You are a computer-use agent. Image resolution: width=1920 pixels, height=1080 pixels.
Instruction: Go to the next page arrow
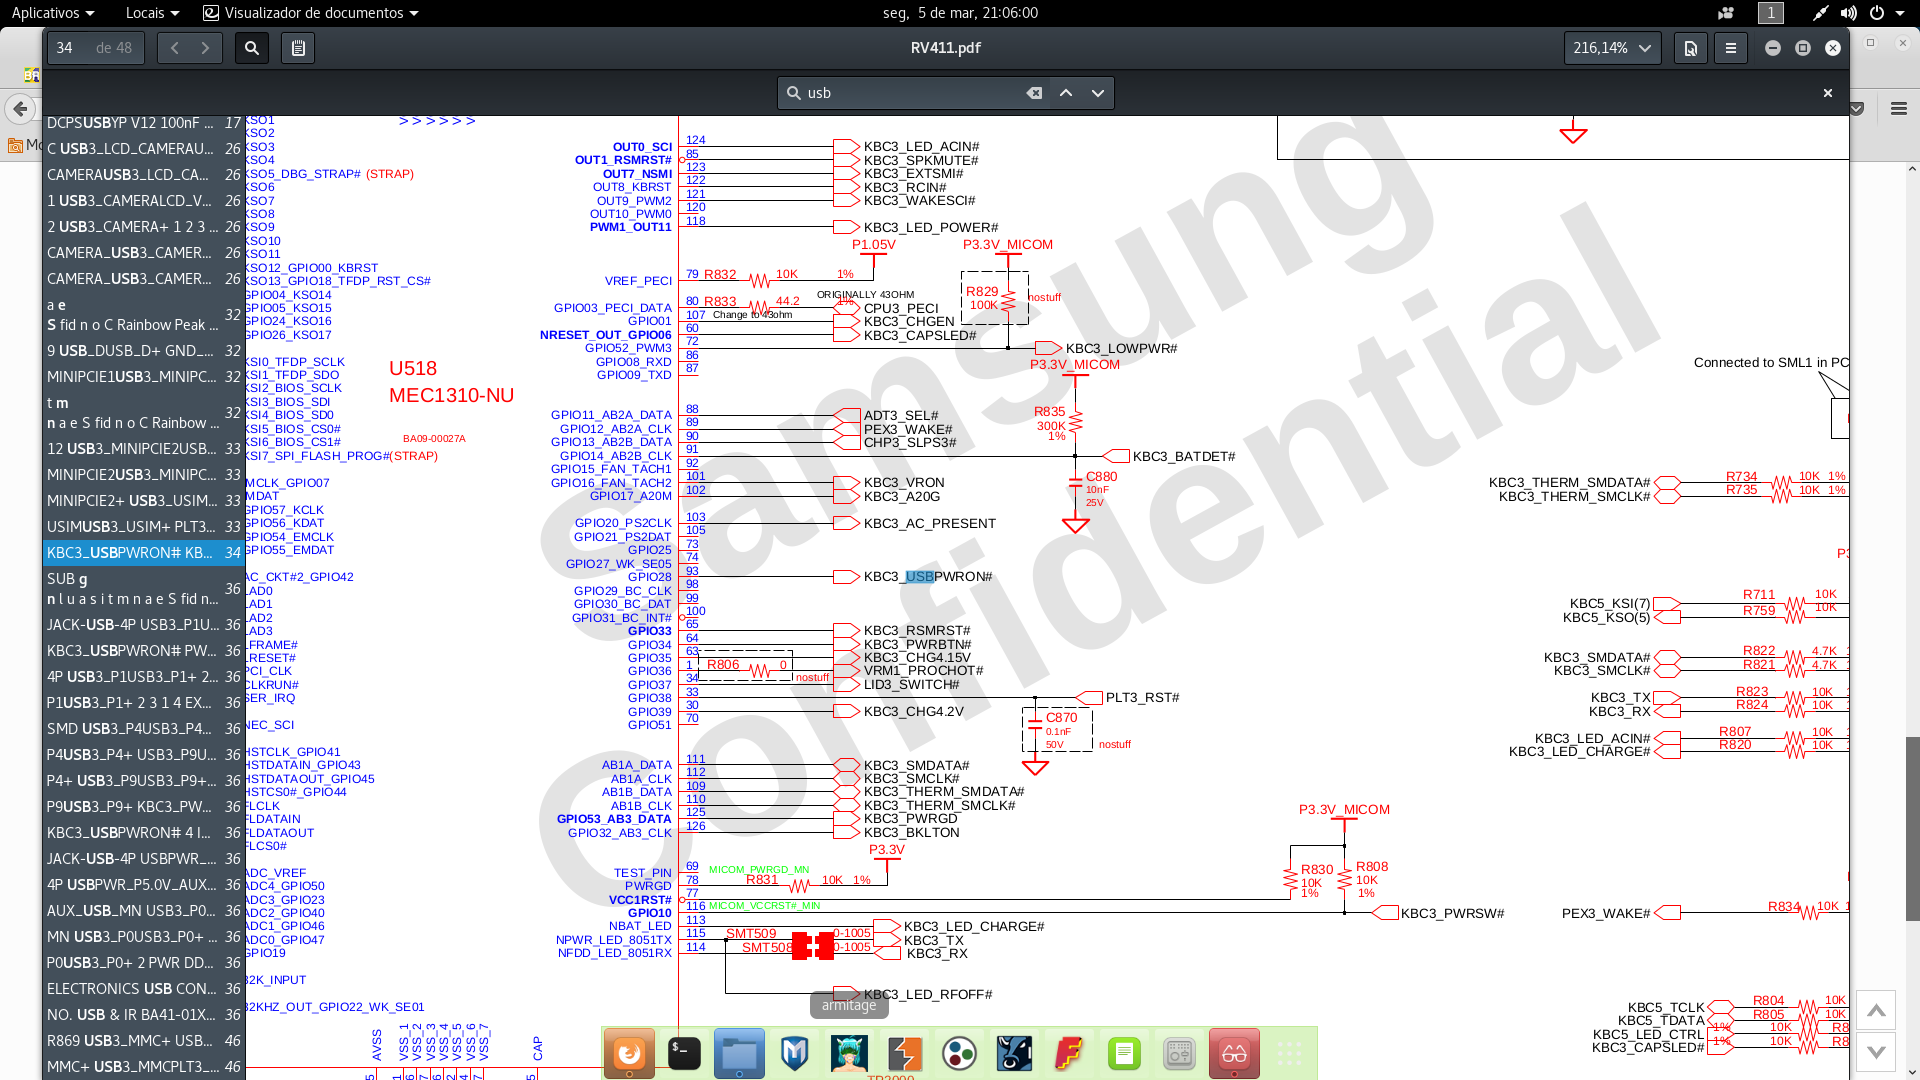[x=206, y=48]
